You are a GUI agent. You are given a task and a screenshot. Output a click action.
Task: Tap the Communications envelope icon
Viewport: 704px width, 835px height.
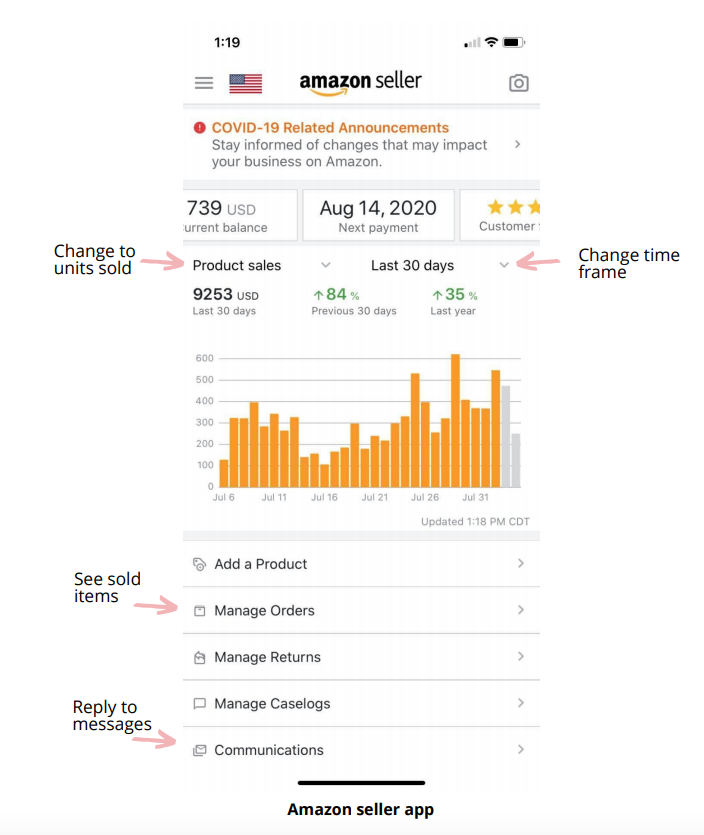point(199,750)
